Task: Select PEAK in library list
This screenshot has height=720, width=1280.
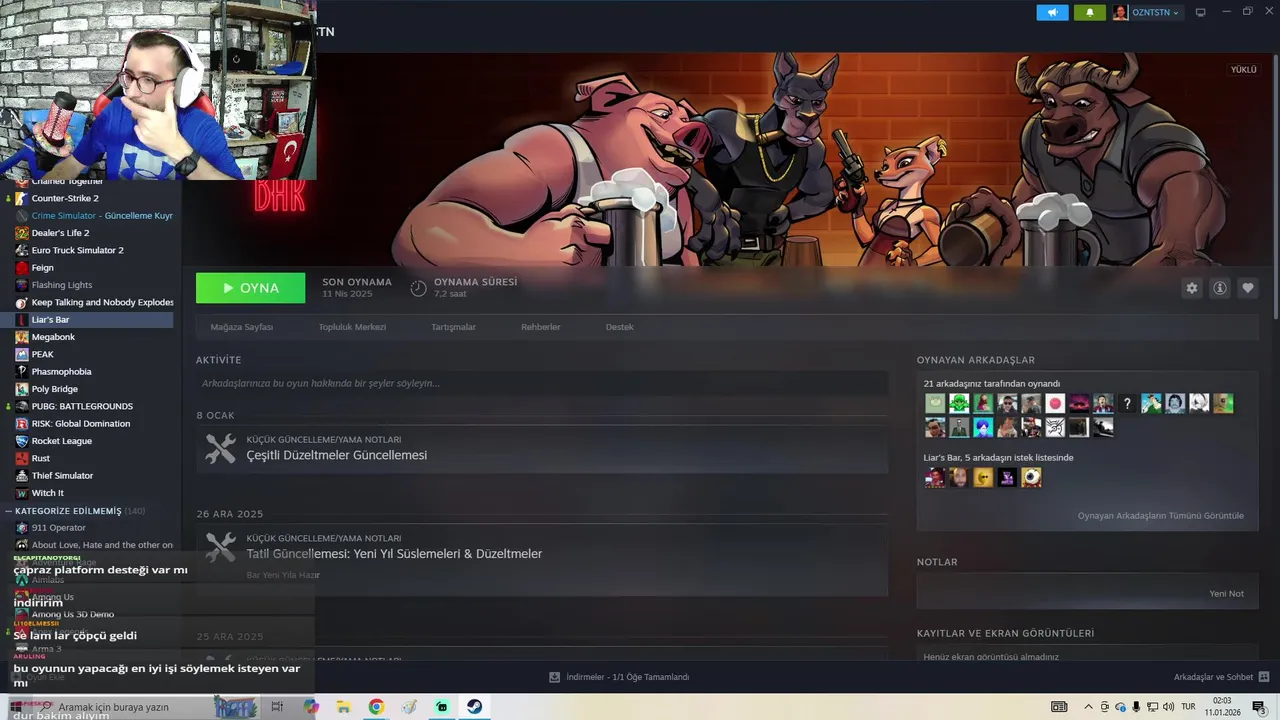Action: (x=42, y=354)
